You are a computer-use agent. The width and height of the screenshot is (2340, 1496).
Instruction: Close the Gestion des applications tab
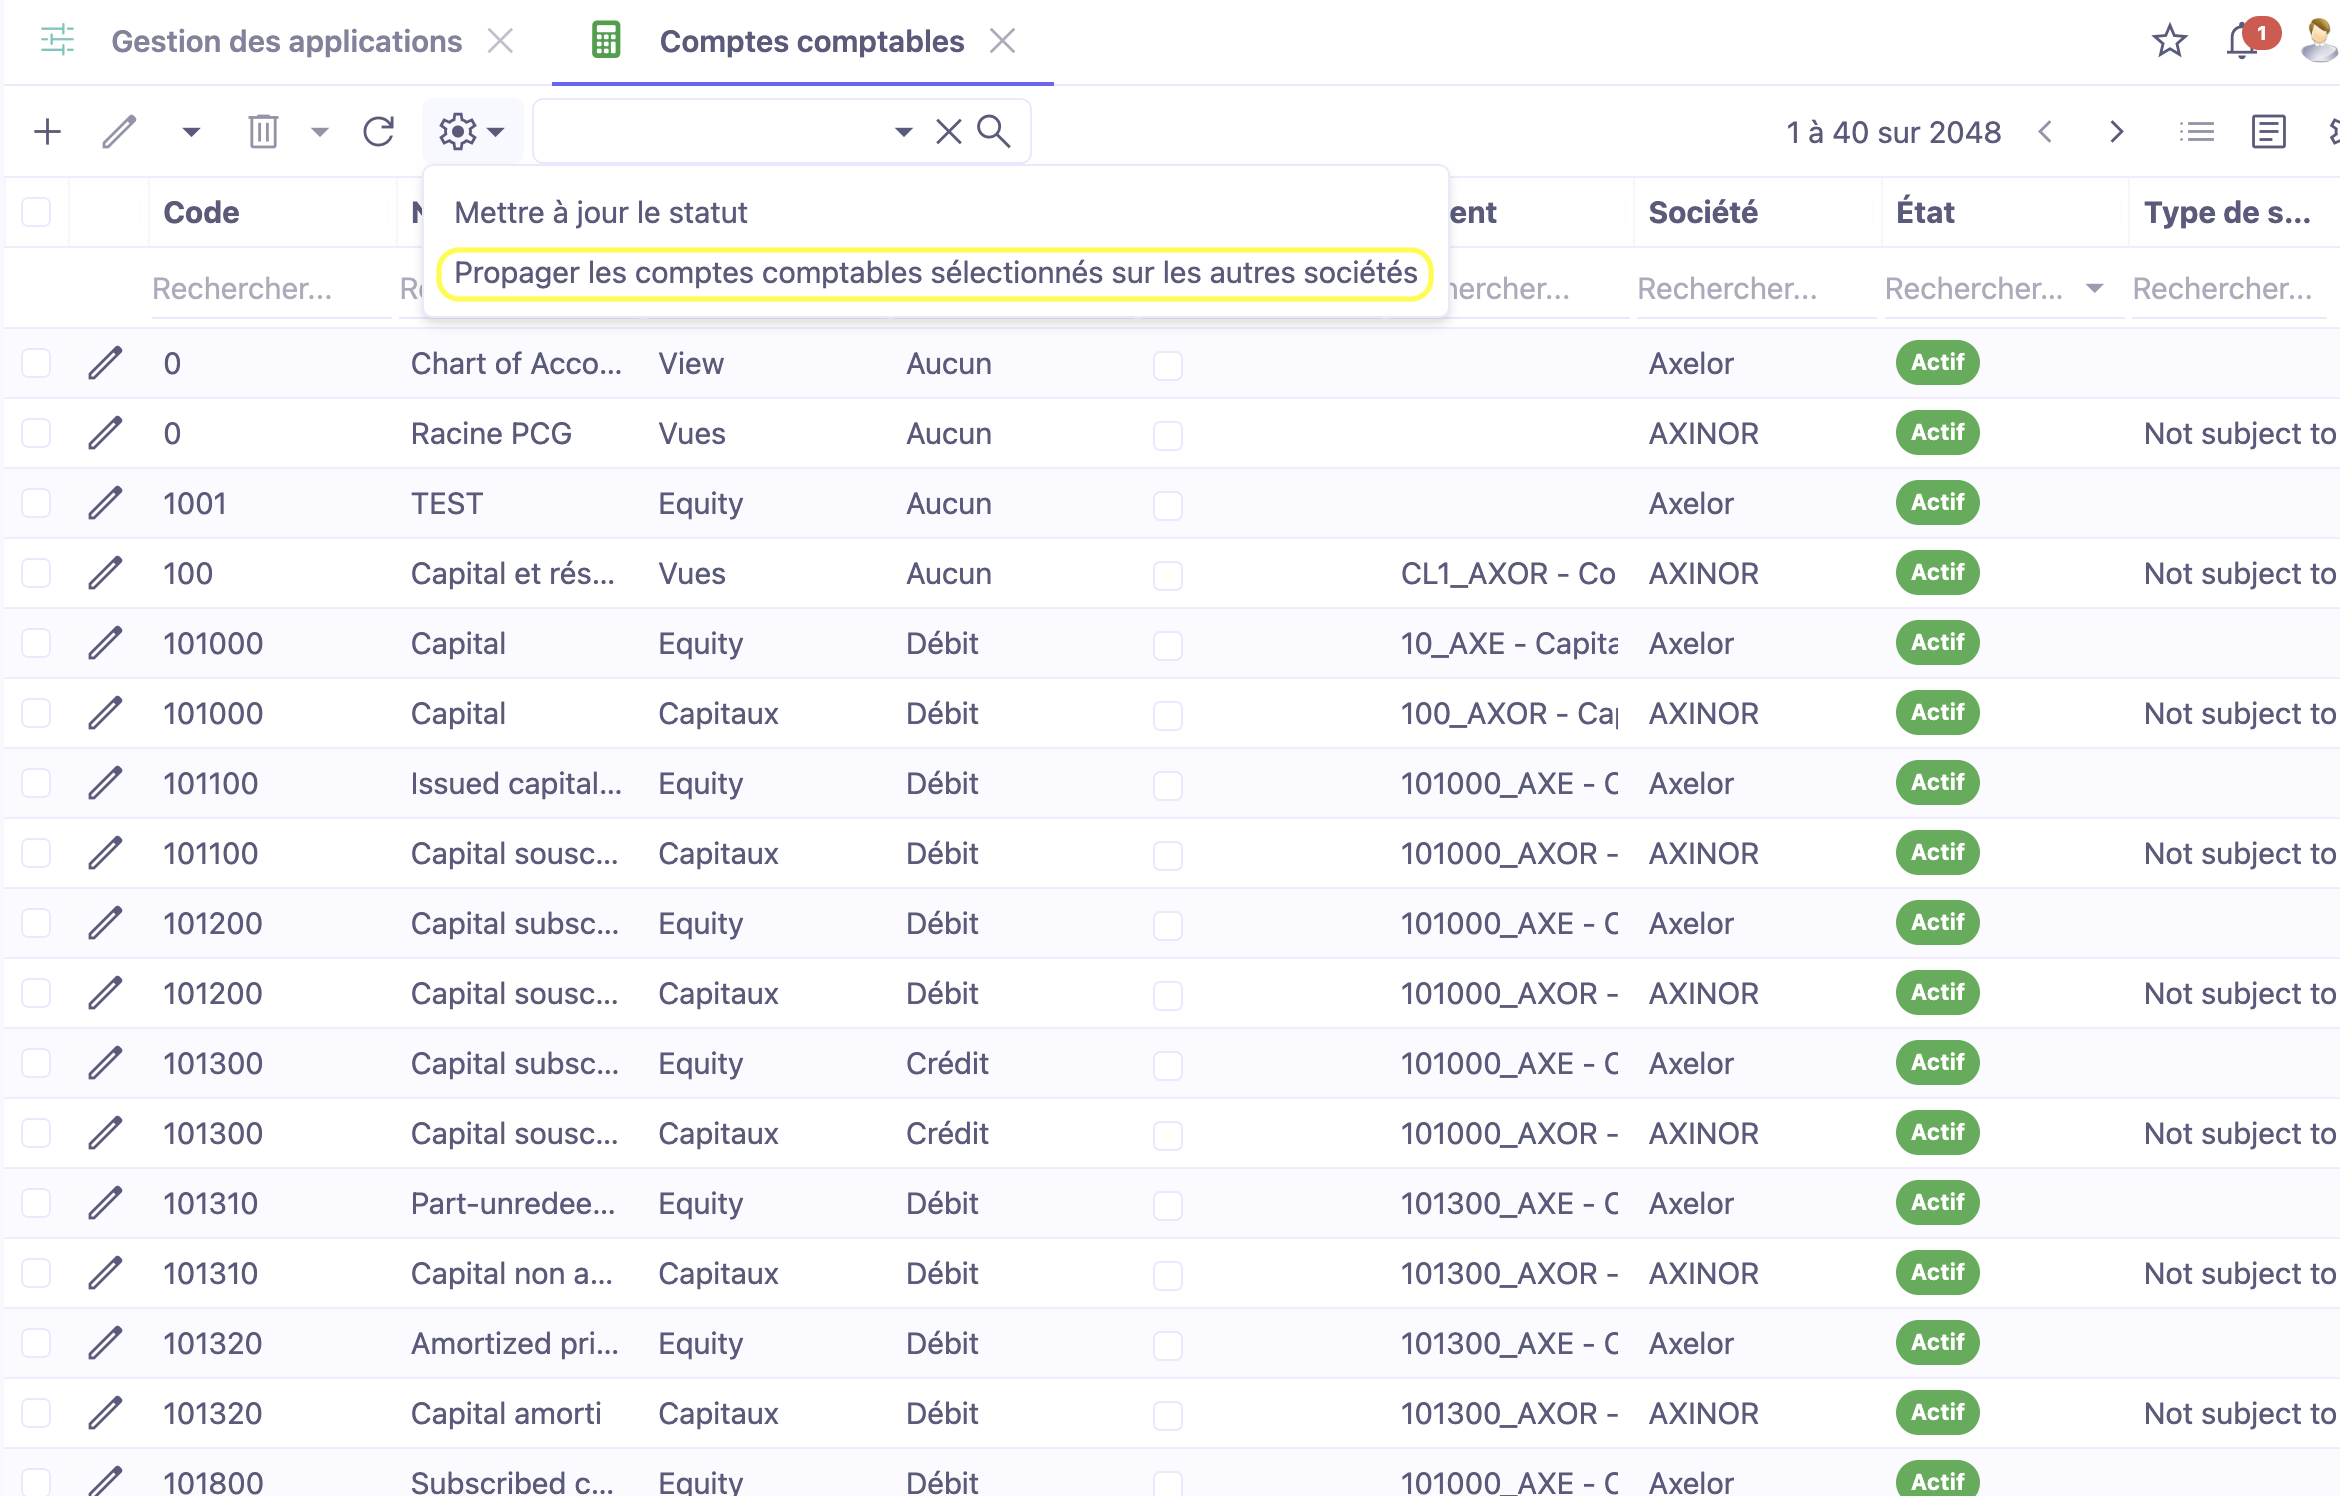point(500,41)
